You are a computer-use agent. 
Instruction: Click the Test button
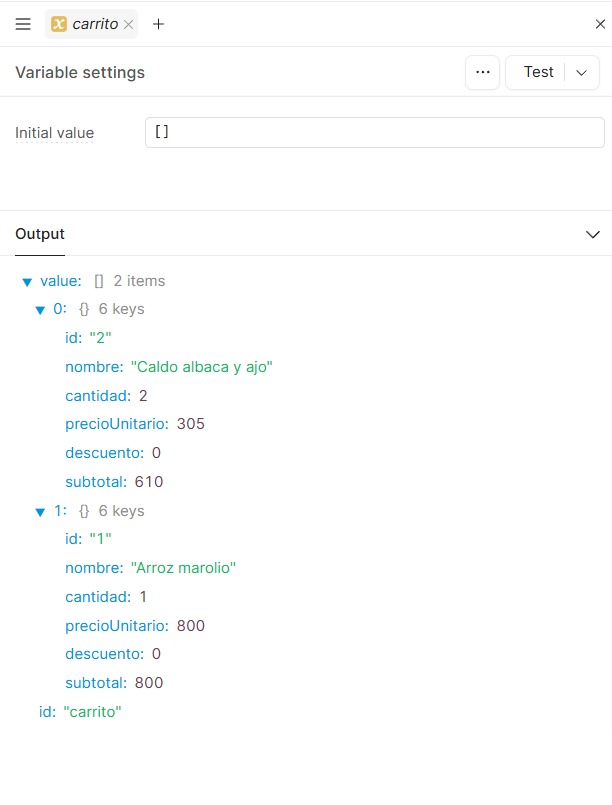pos(538,72)
